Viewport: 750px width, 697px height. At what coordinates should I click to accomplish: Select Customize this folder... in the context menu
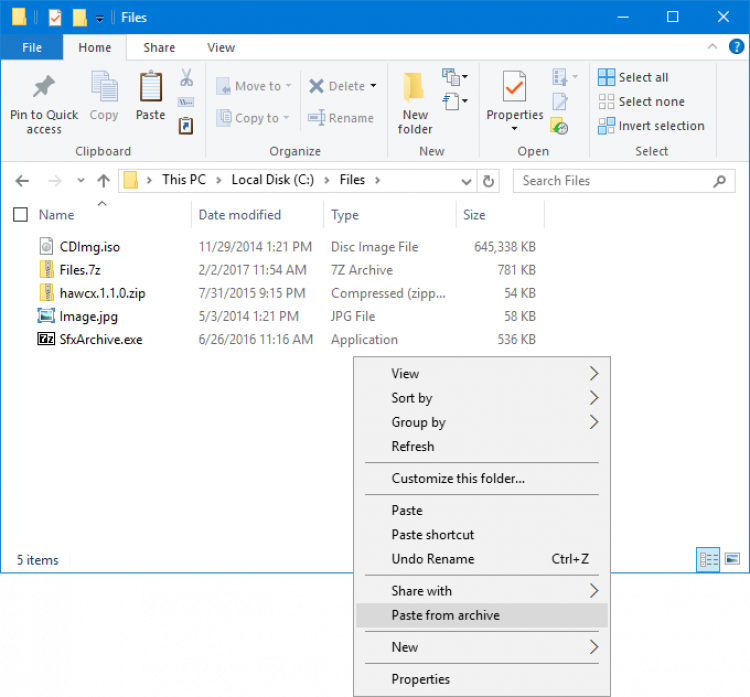point(482,478)
